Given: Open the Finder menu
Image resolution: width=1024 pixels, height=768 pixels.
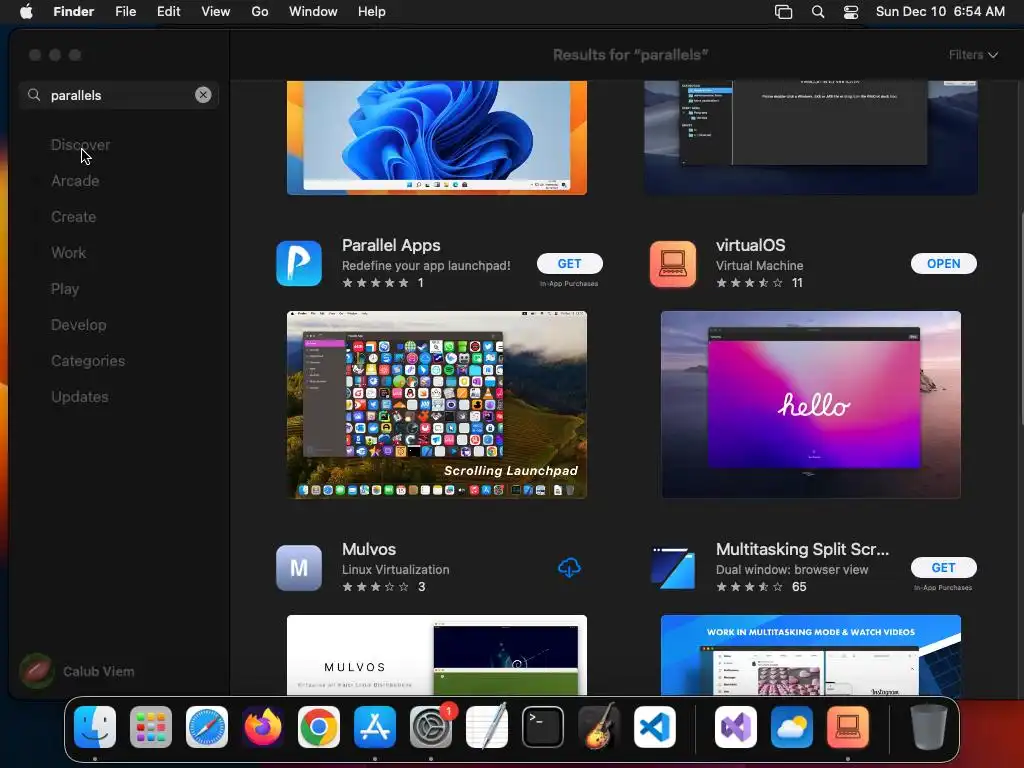Looking at the screenshot, I should [74, 12].
